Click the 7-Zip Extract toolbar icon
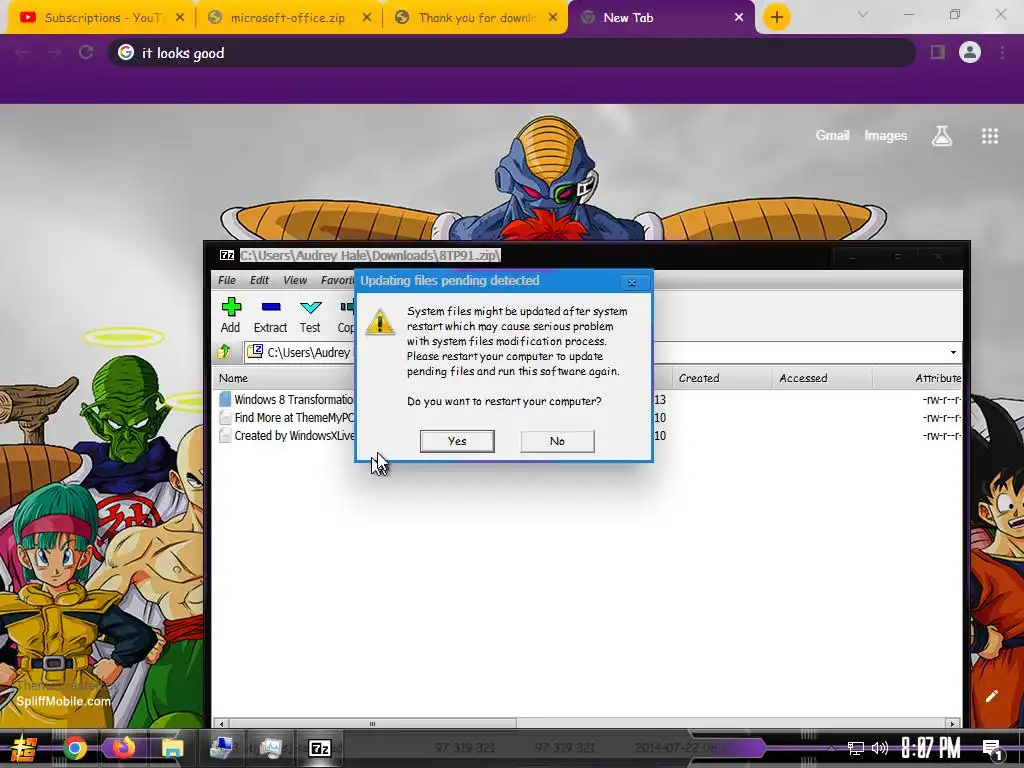Screen dimensions: 1024x768 point(270,315)
